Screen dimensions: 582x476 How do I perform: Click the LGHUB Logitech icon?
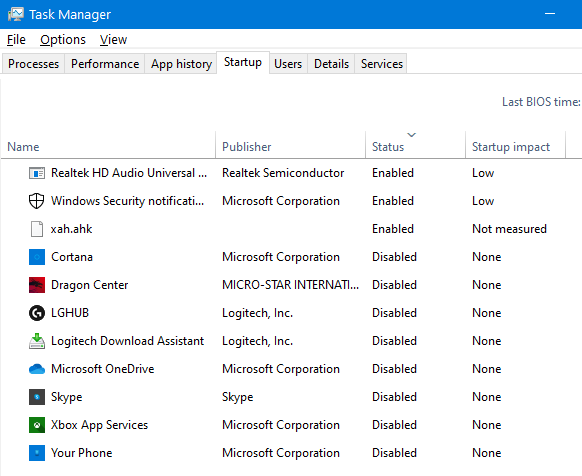(x=37, y=313)
